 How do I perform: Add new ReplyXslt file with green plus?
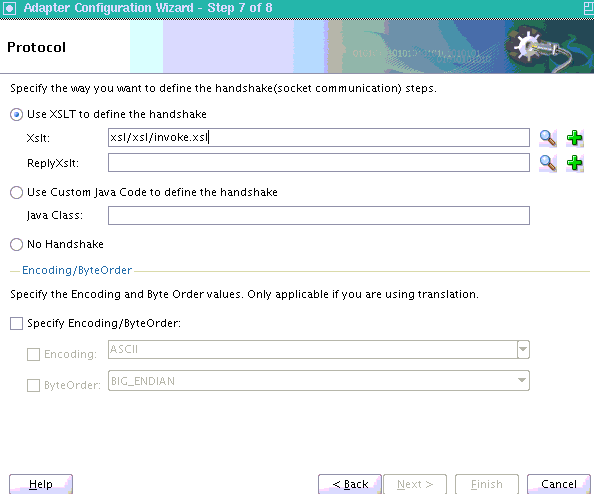point(575,163)
